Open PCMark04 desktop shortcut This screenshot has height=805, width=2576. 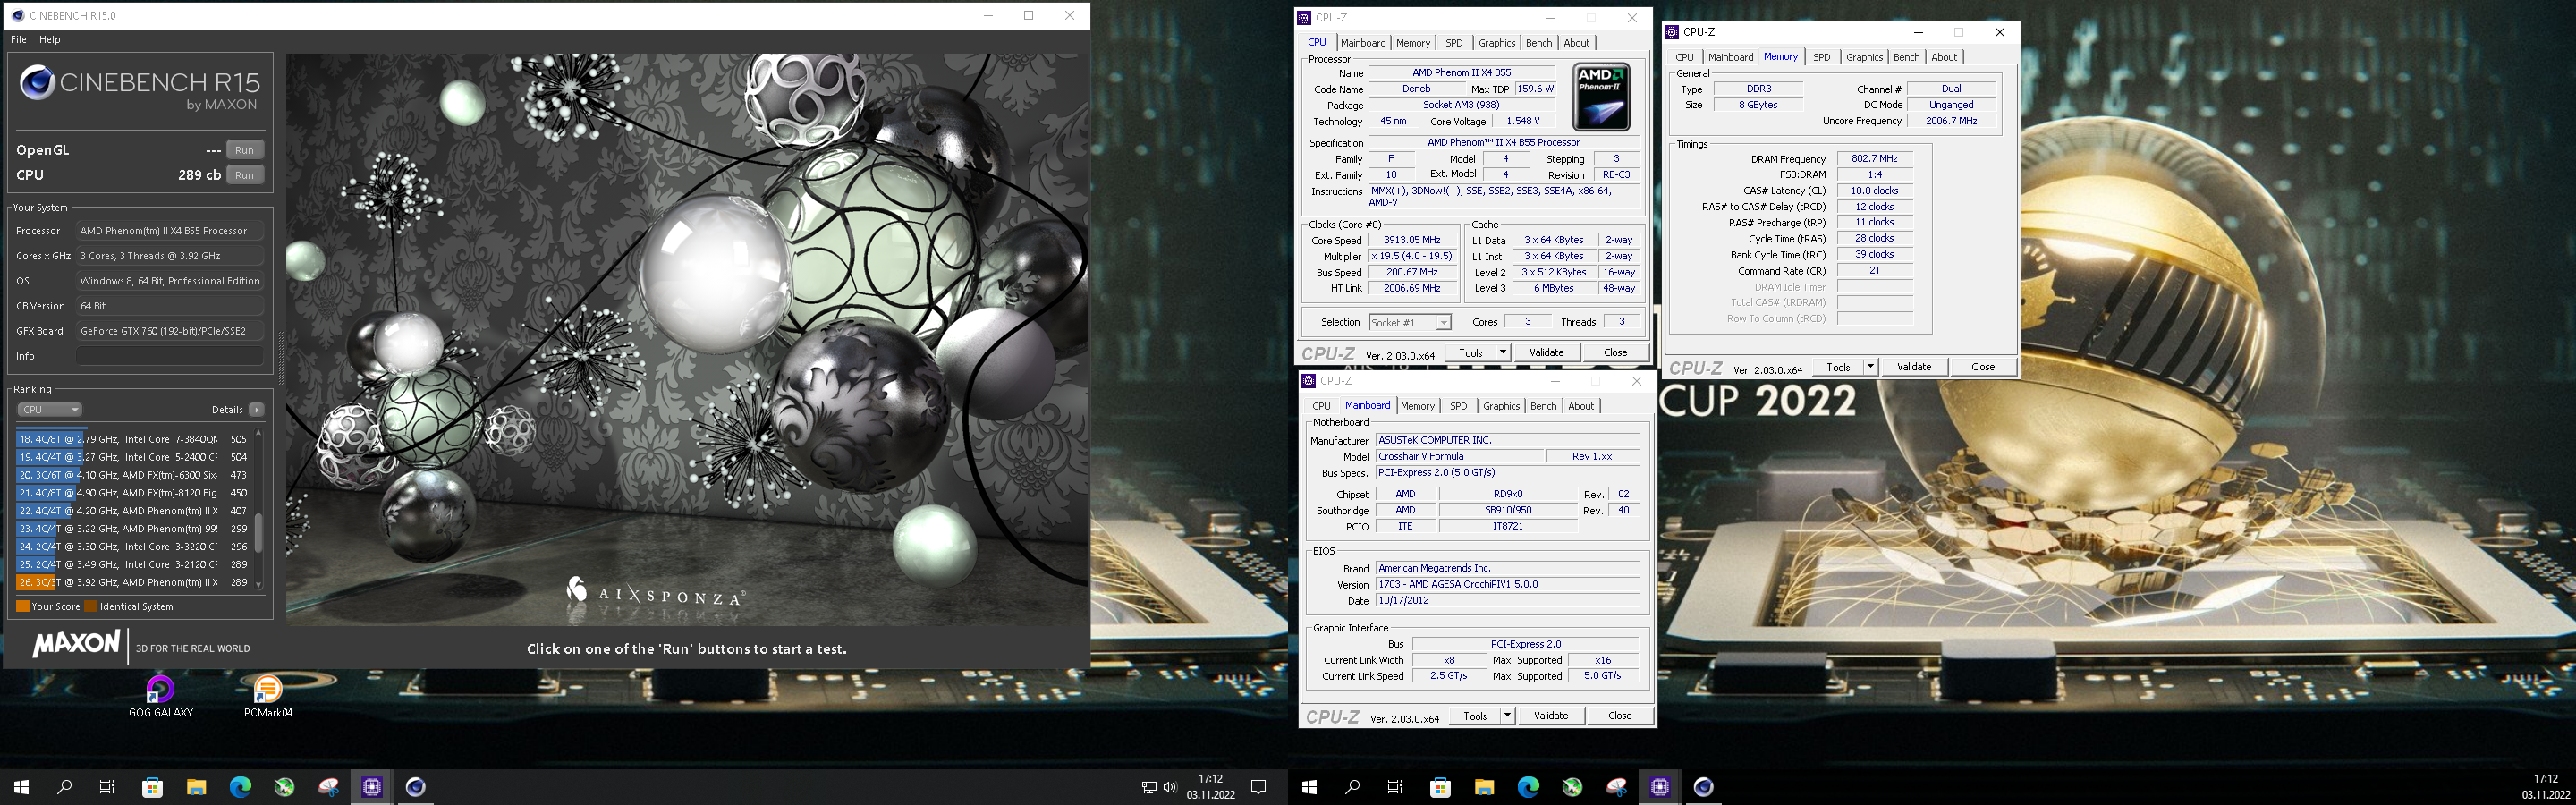click(x=268, y=697)
